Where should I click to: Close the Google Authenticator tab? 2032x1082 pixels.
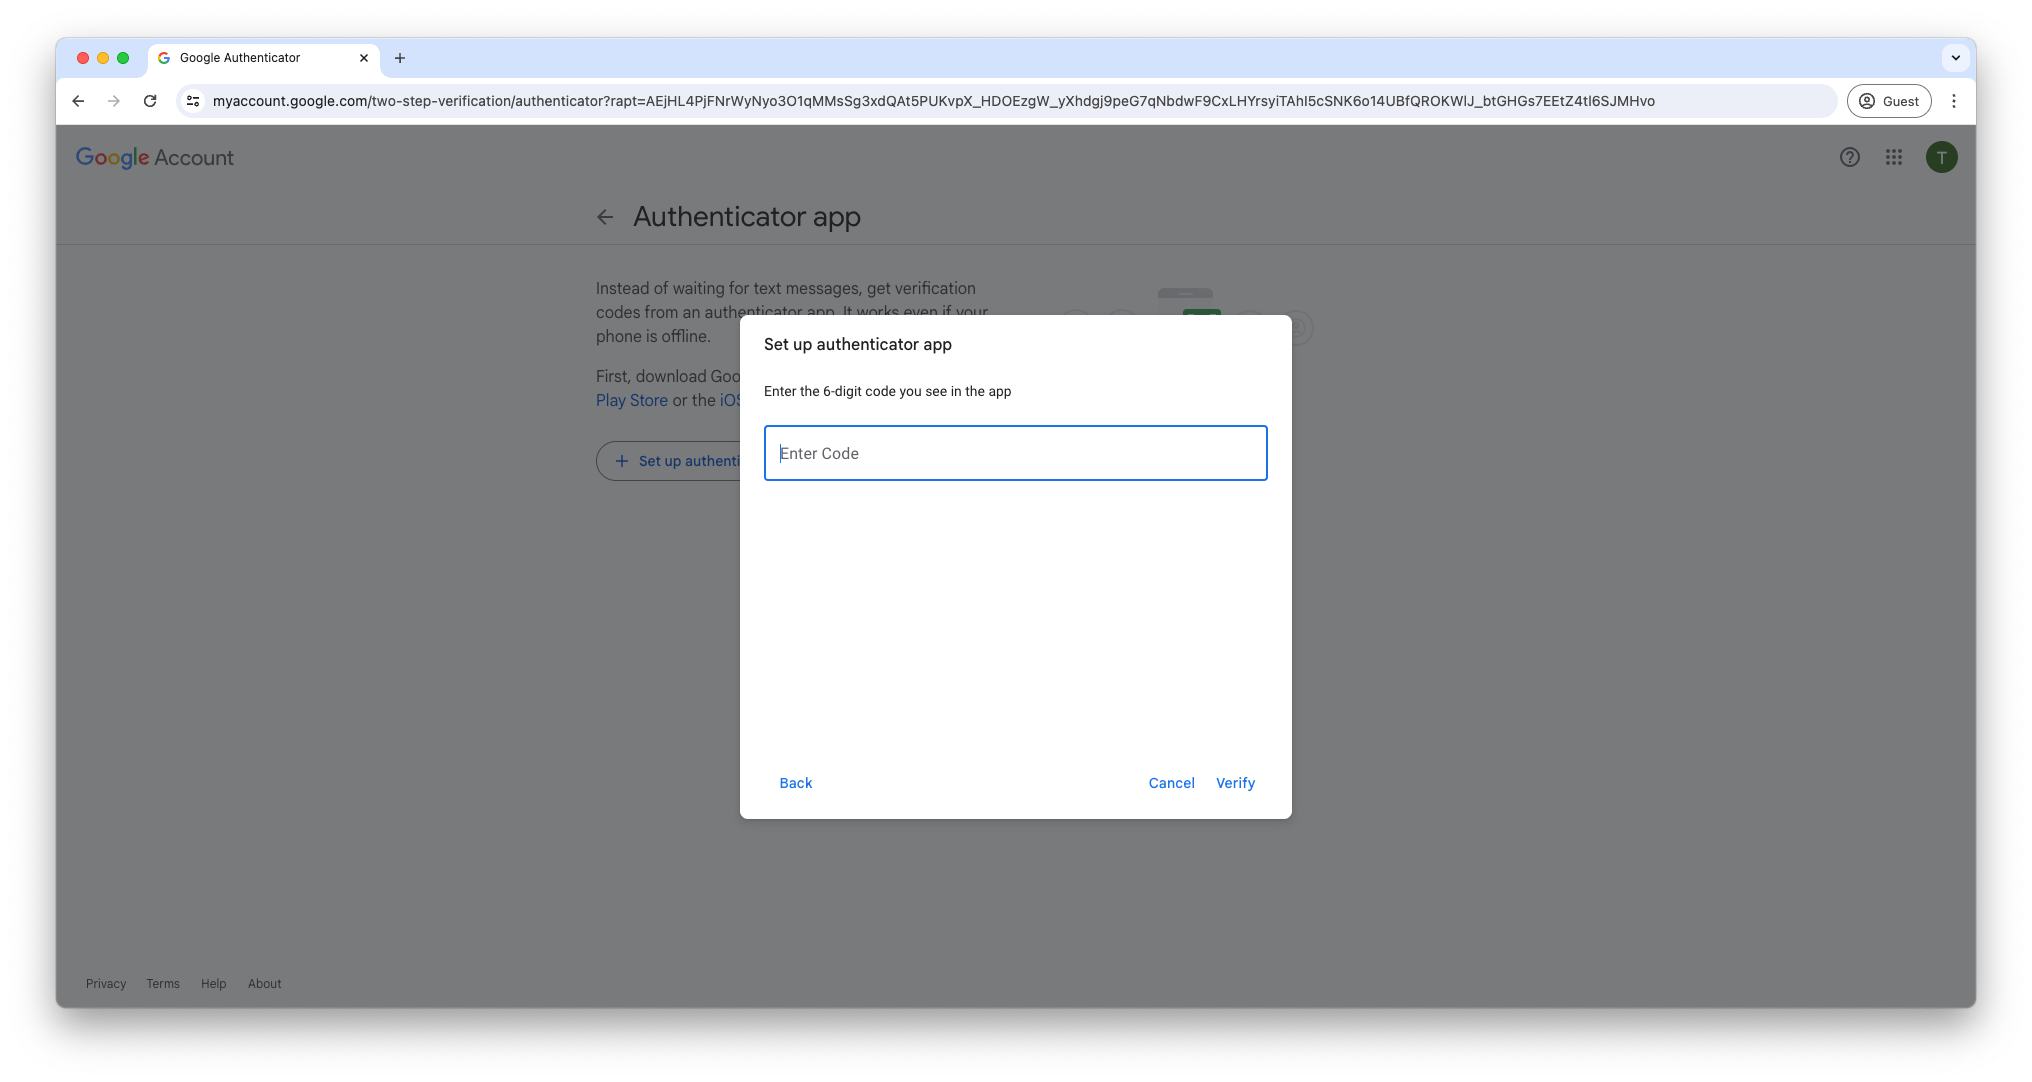[364, 58]
